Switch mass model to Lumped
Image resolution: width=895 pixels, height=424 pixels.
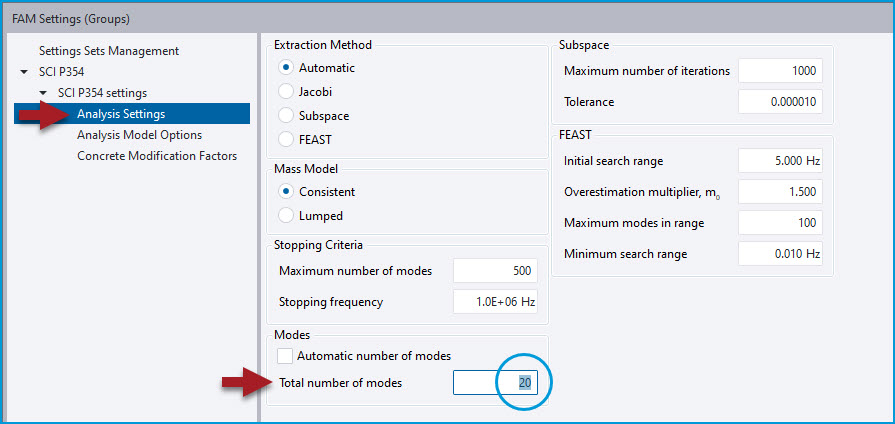click(x=287, y=216)
